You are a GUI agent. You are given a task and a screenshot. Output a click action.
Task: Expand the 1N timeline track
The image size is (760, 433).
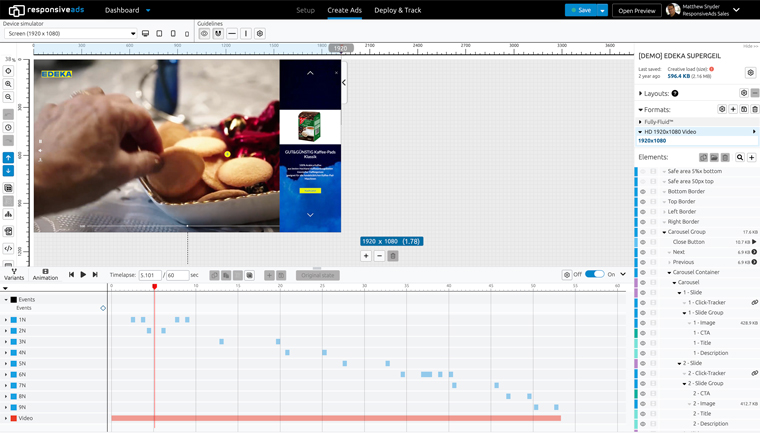pos(6,320)
